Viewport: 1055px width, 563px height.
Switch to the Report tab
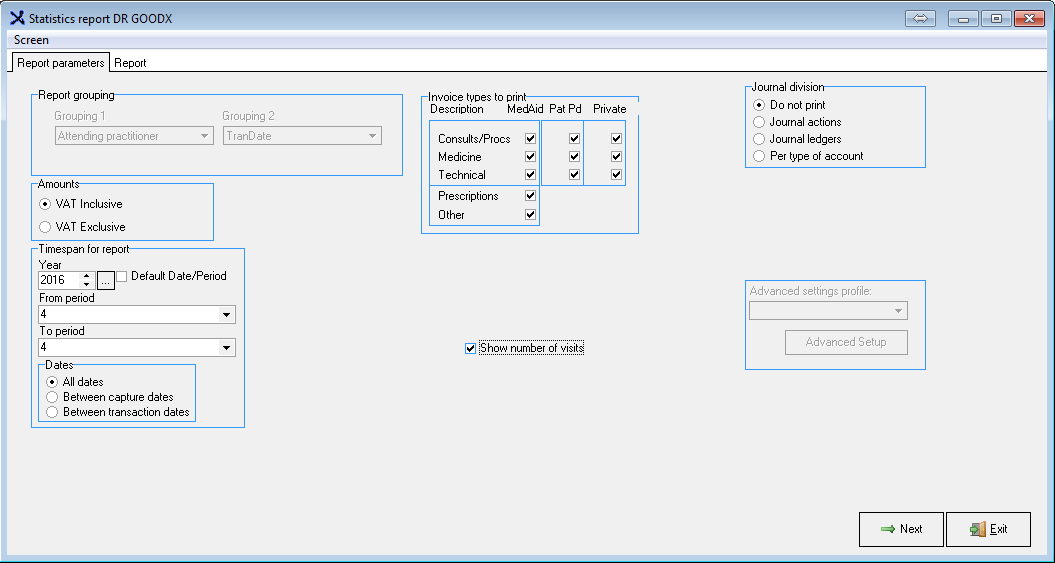[x=130, y=63]
